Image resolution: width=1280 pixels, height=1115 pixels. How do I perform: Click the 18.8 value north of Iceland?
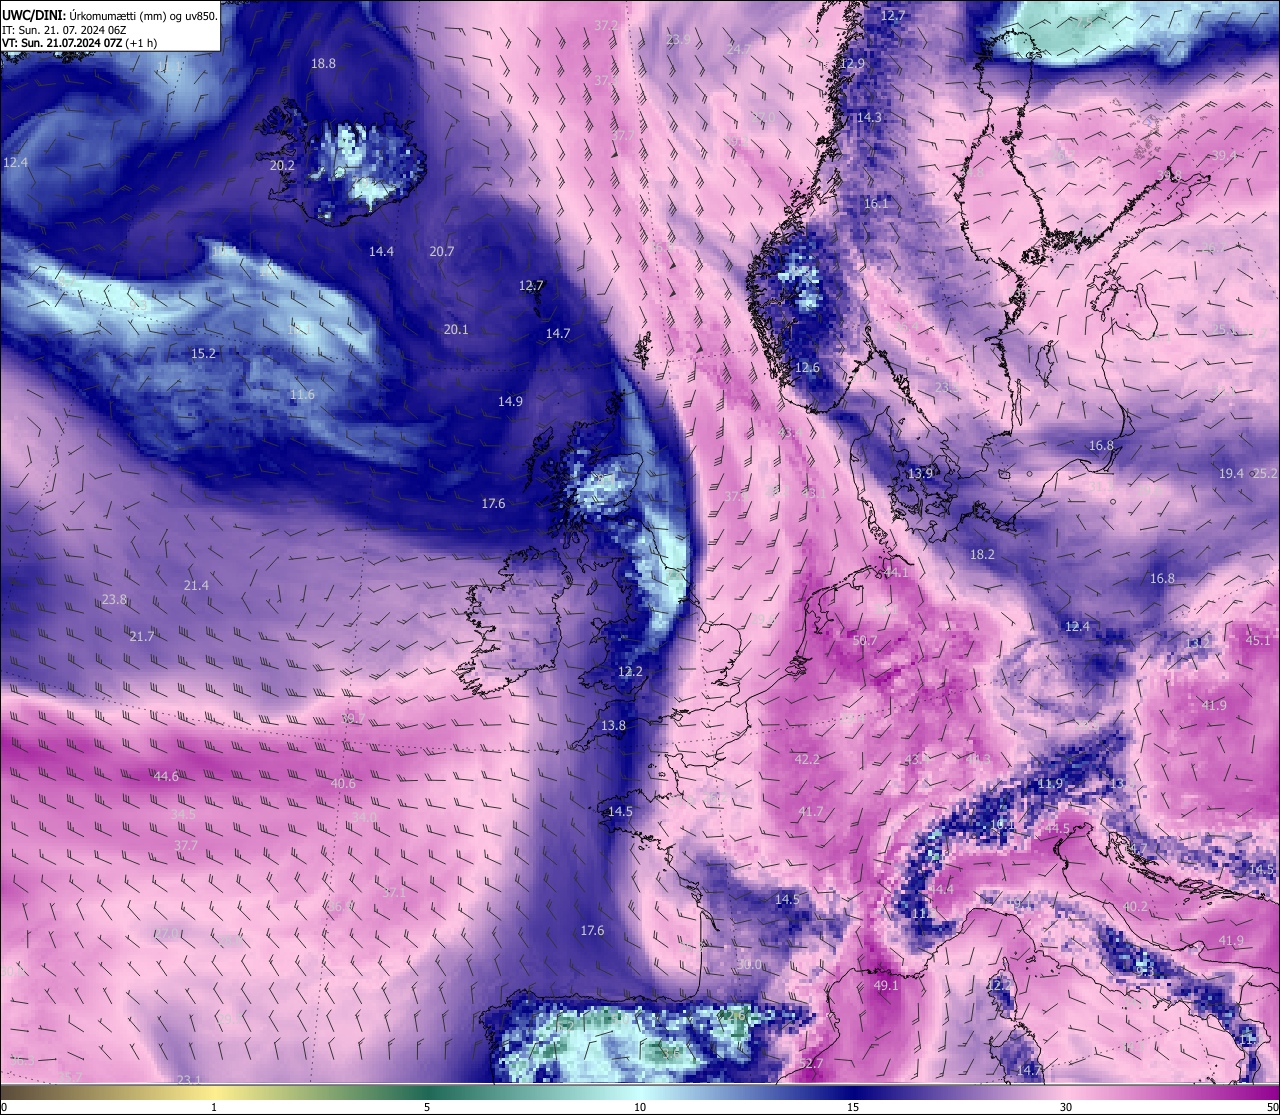(323, 63)
